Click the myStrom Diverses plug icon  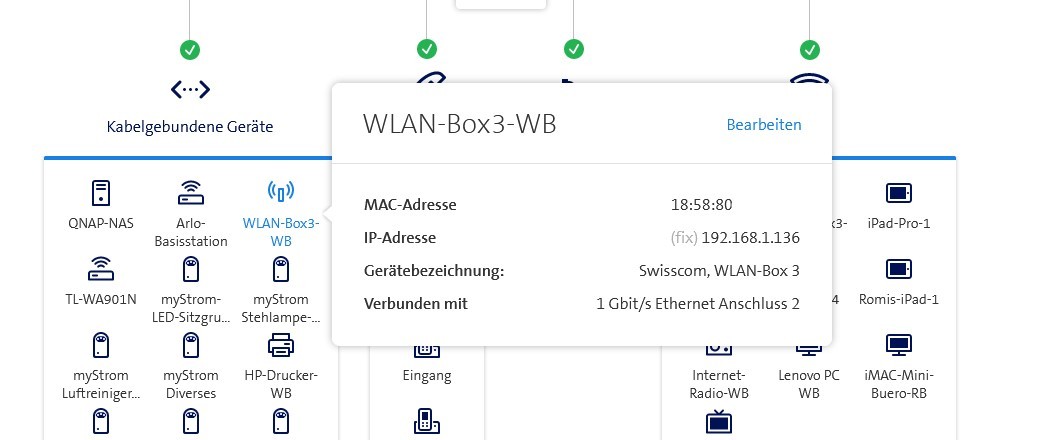(190, 346)
